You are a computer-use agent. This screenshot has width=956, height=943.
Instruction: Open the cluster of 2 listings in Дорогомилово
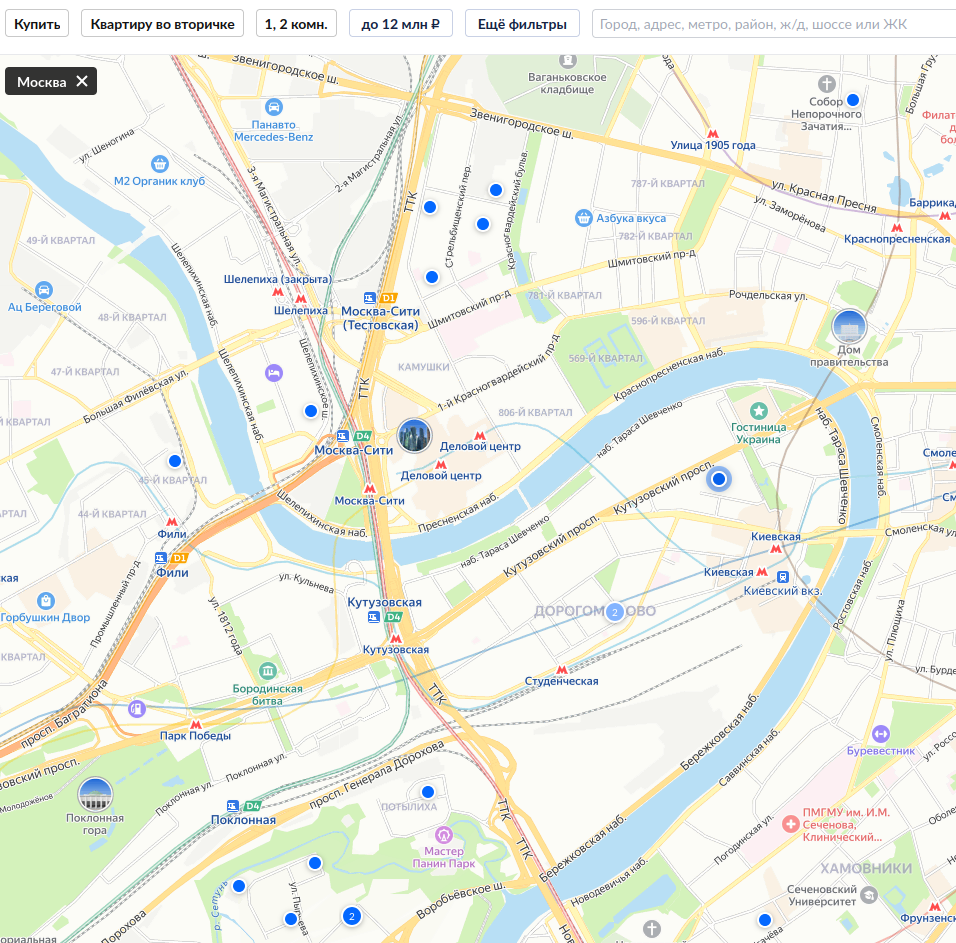click(615, 612)
